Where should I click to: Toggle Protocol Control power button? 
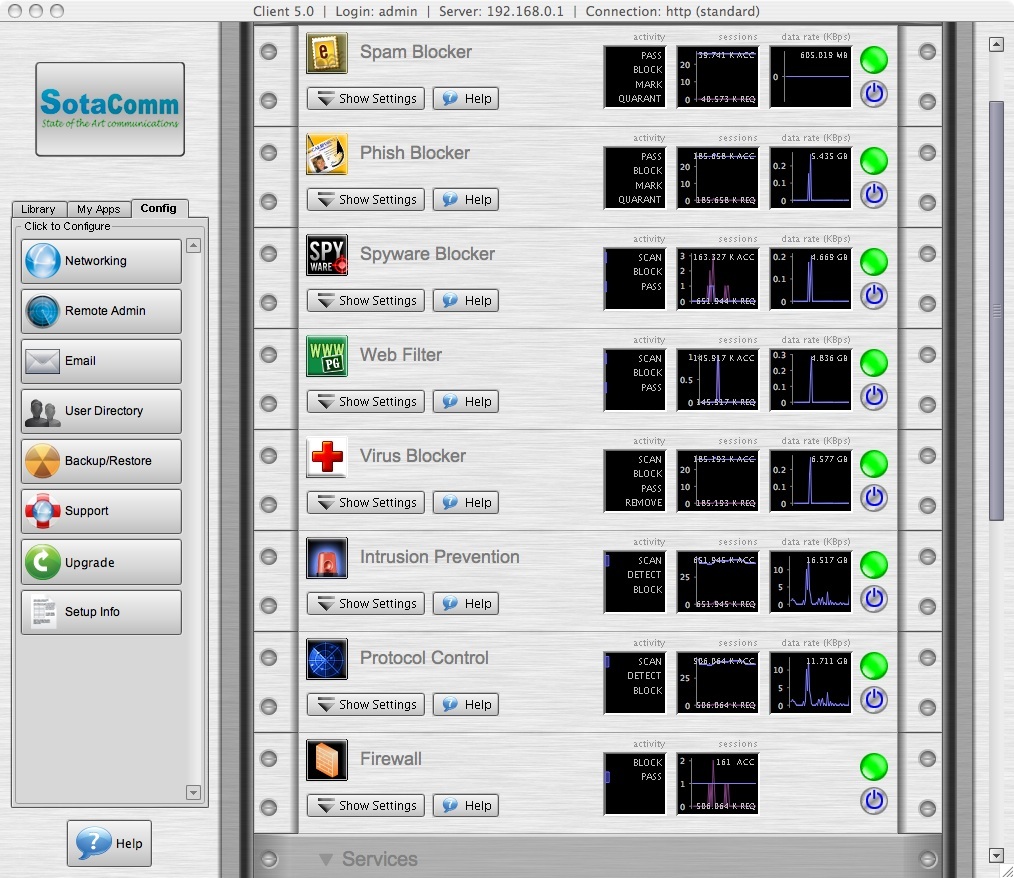874,699
